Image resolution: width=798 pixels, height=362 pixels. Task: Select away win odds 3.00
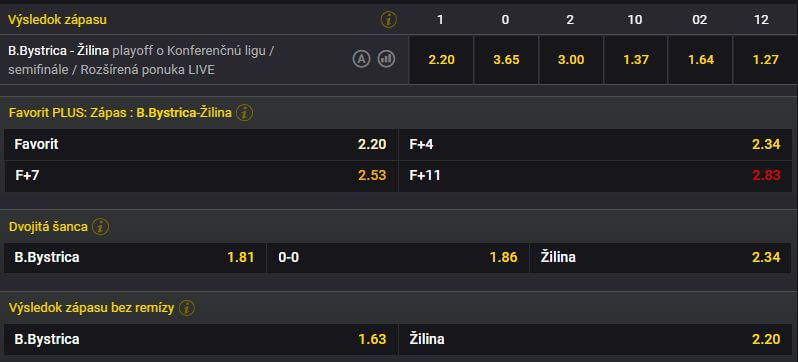[571, 60]
